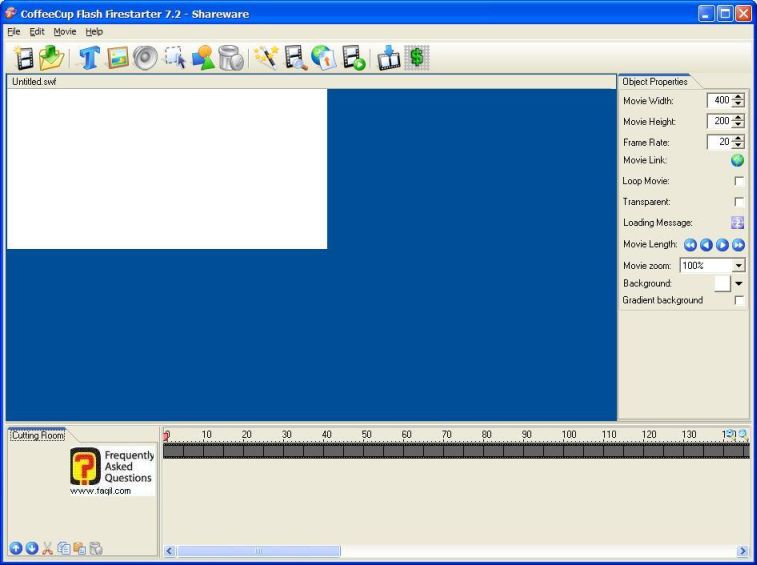Click the Add Sound speaker icon

(145, 58)
